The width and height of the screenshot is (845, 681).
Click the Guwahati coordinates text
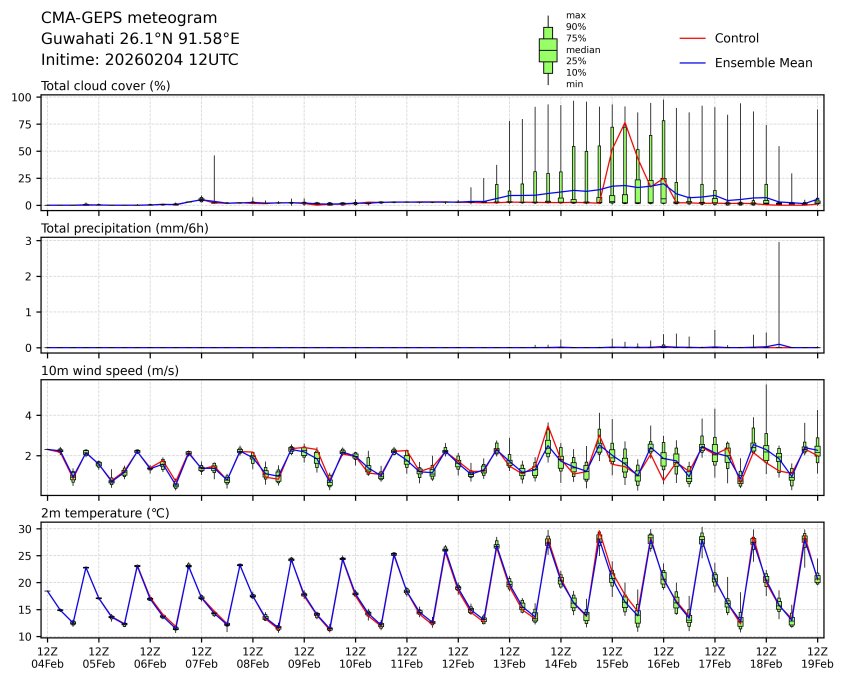[140, 39]
